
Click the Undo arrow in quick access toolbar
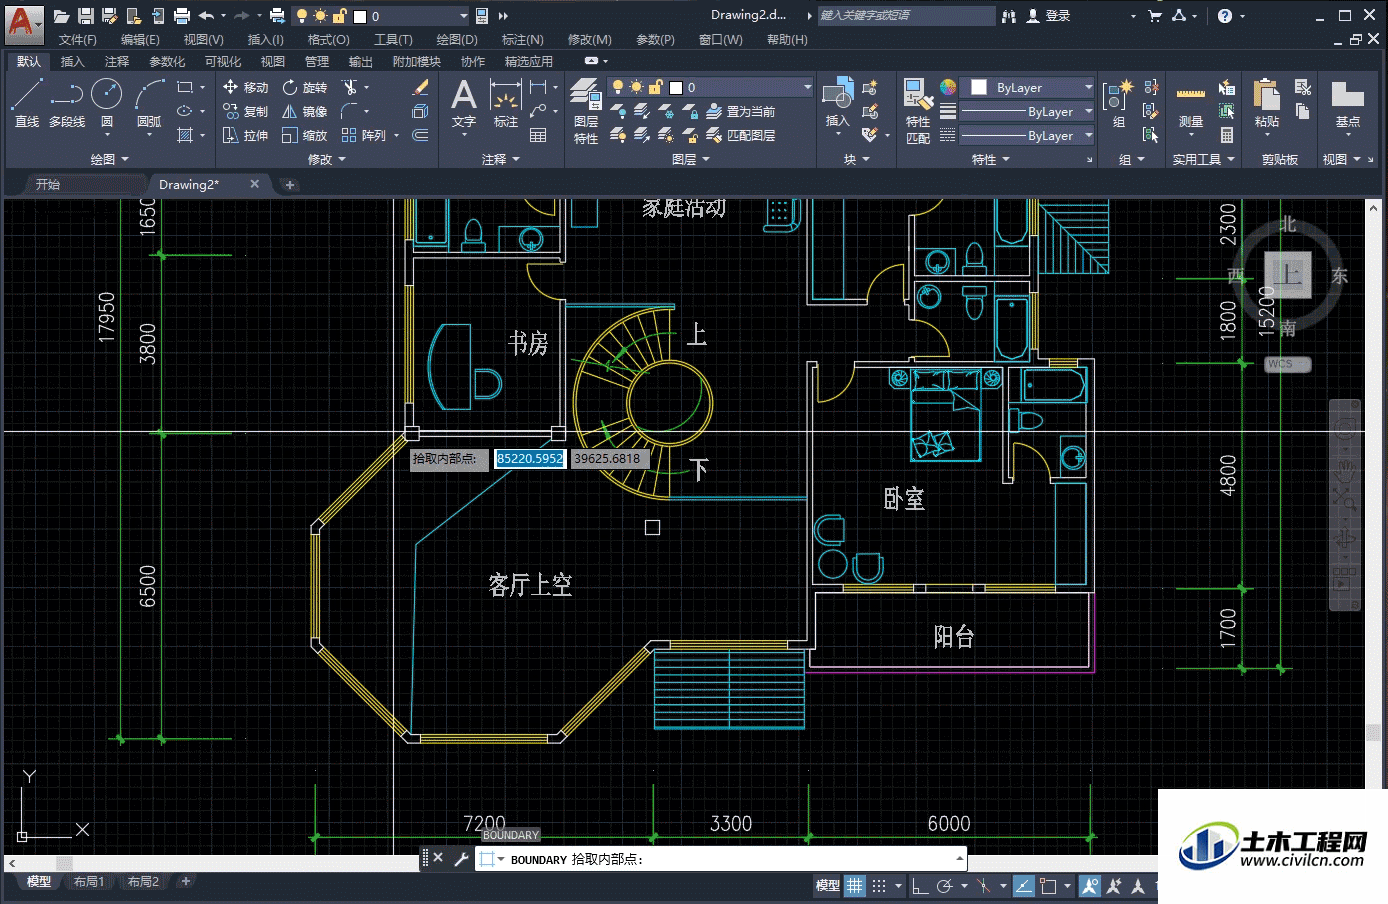point(206,16)
